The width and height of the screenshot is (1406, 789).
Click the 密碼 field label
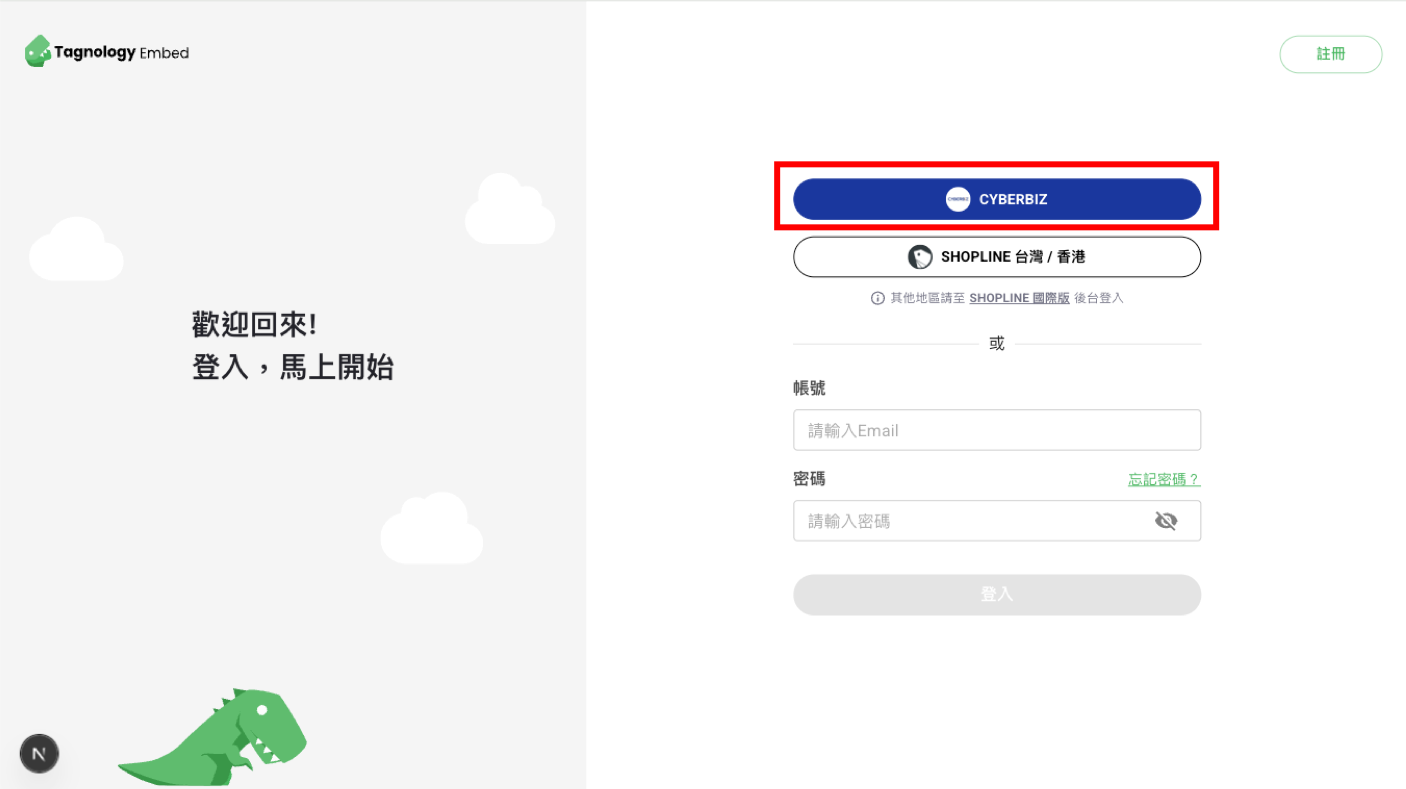(809, 479)
